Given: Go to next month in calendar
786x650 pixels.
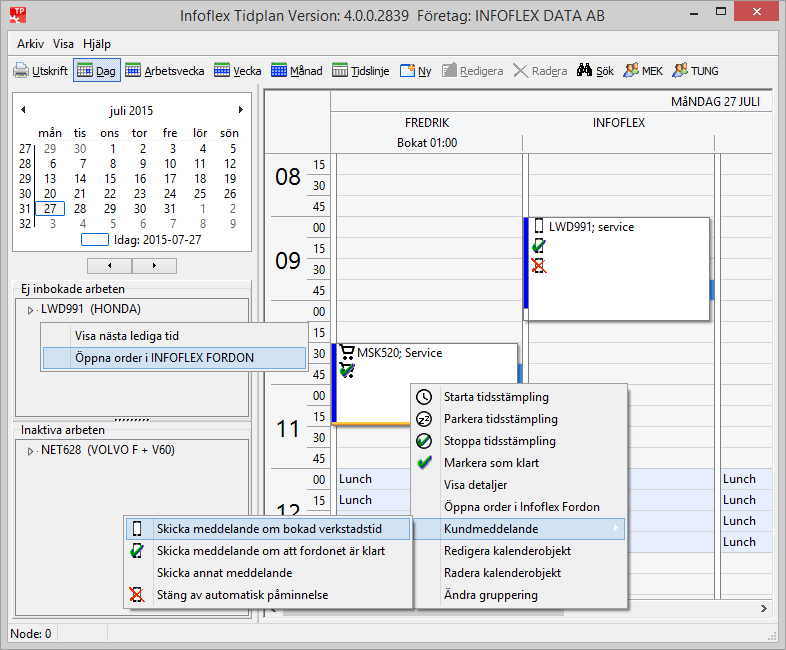Looking at the screenshot, I should [x=241, y=110].
